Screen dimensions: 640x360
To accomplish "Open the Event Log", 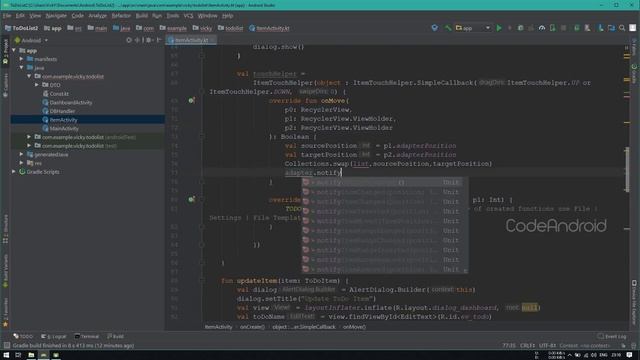I will tap(612, 336).
